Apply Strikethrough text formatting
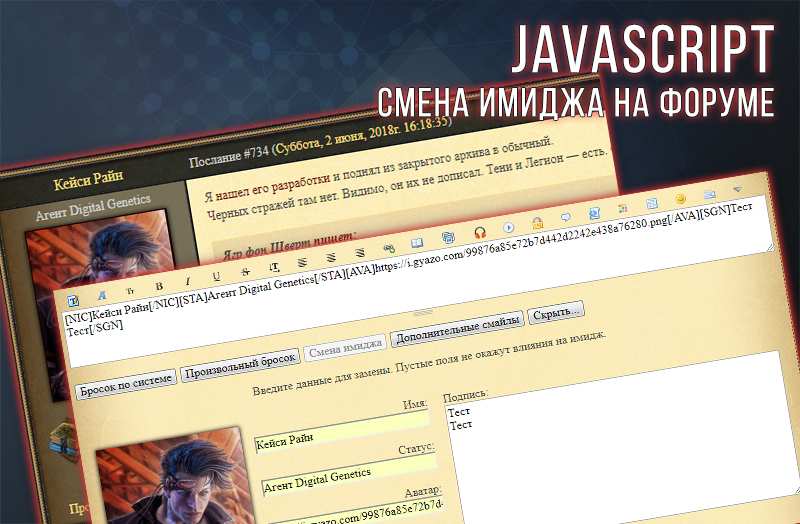The image size is (800, 524). [x=244, y=270]
